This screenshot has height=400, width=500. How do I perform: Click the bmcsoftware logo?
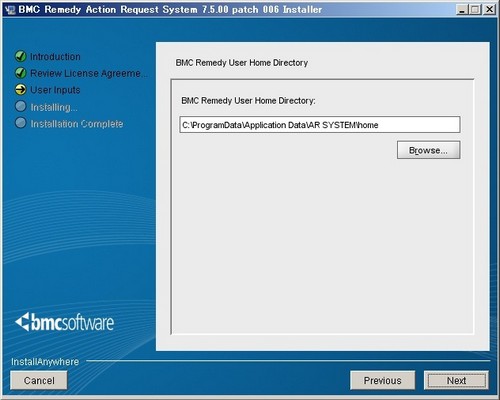[x=65, y=322]
